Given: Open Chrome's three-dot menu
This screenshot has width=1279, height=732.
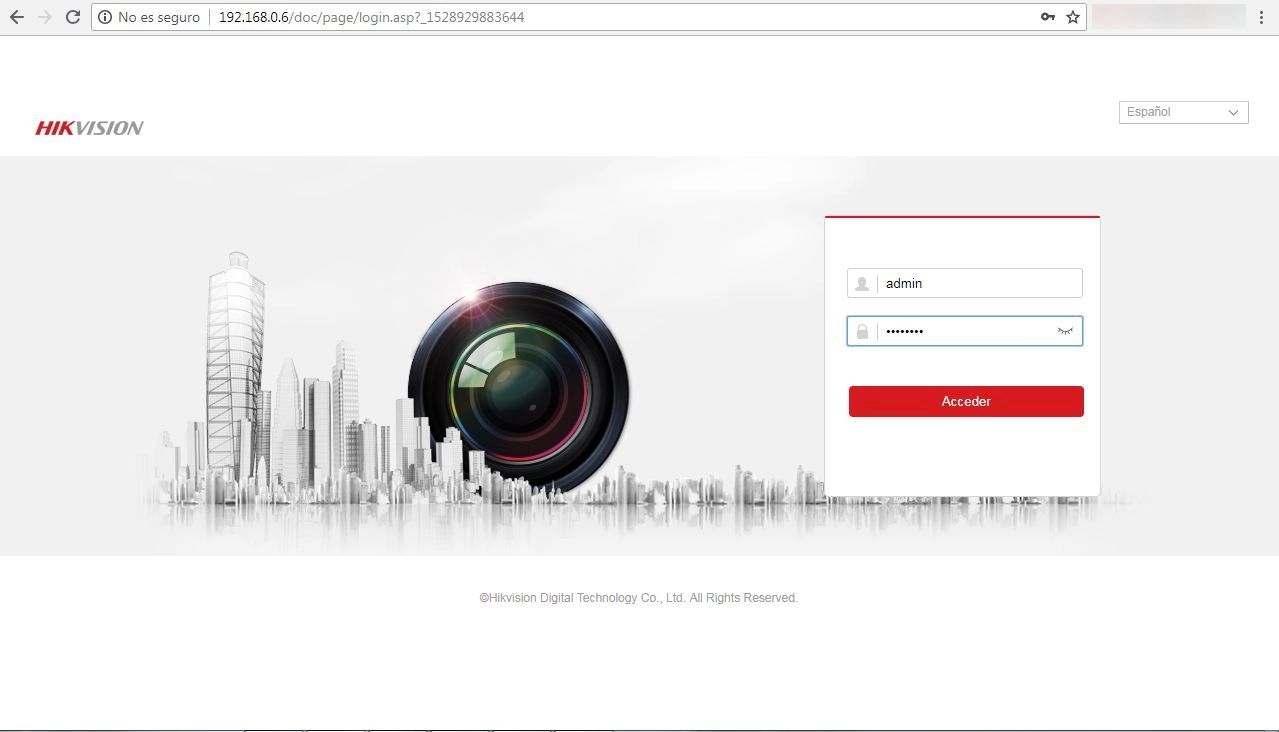Looking at the screenshot, I should point(1262,16).
